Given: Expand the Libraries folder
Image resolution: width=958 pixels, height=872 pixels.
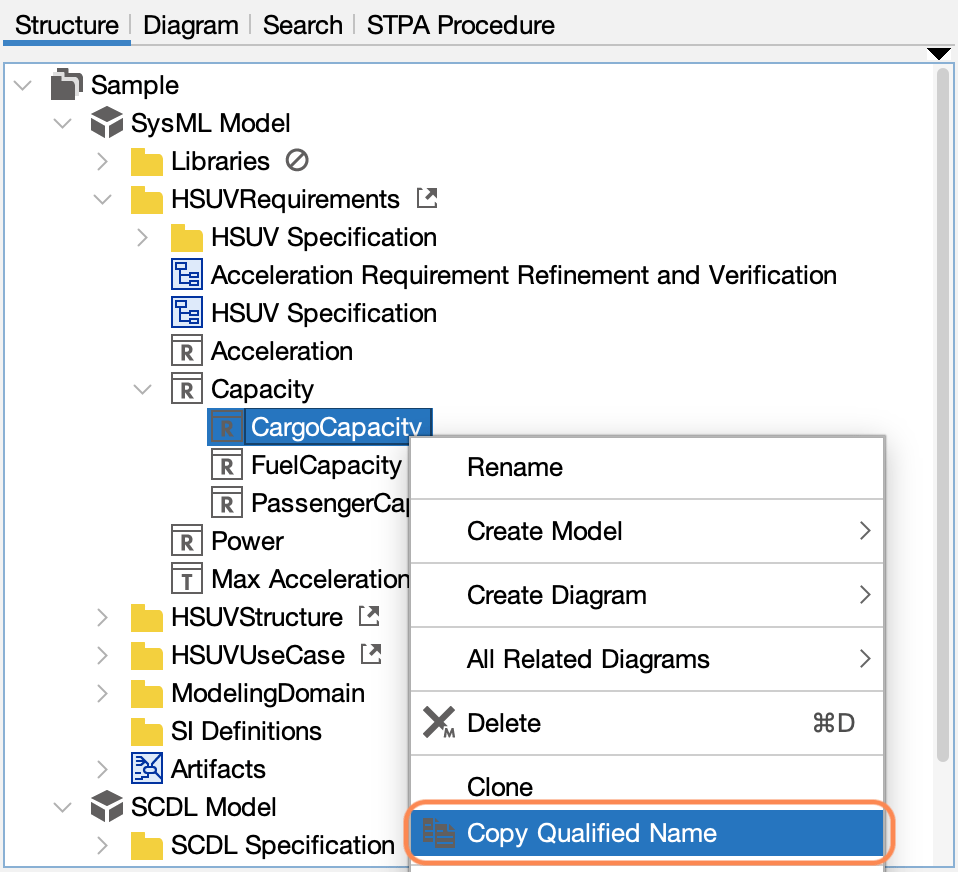Looking at the screenshot, I should click(x=102, y=162).
